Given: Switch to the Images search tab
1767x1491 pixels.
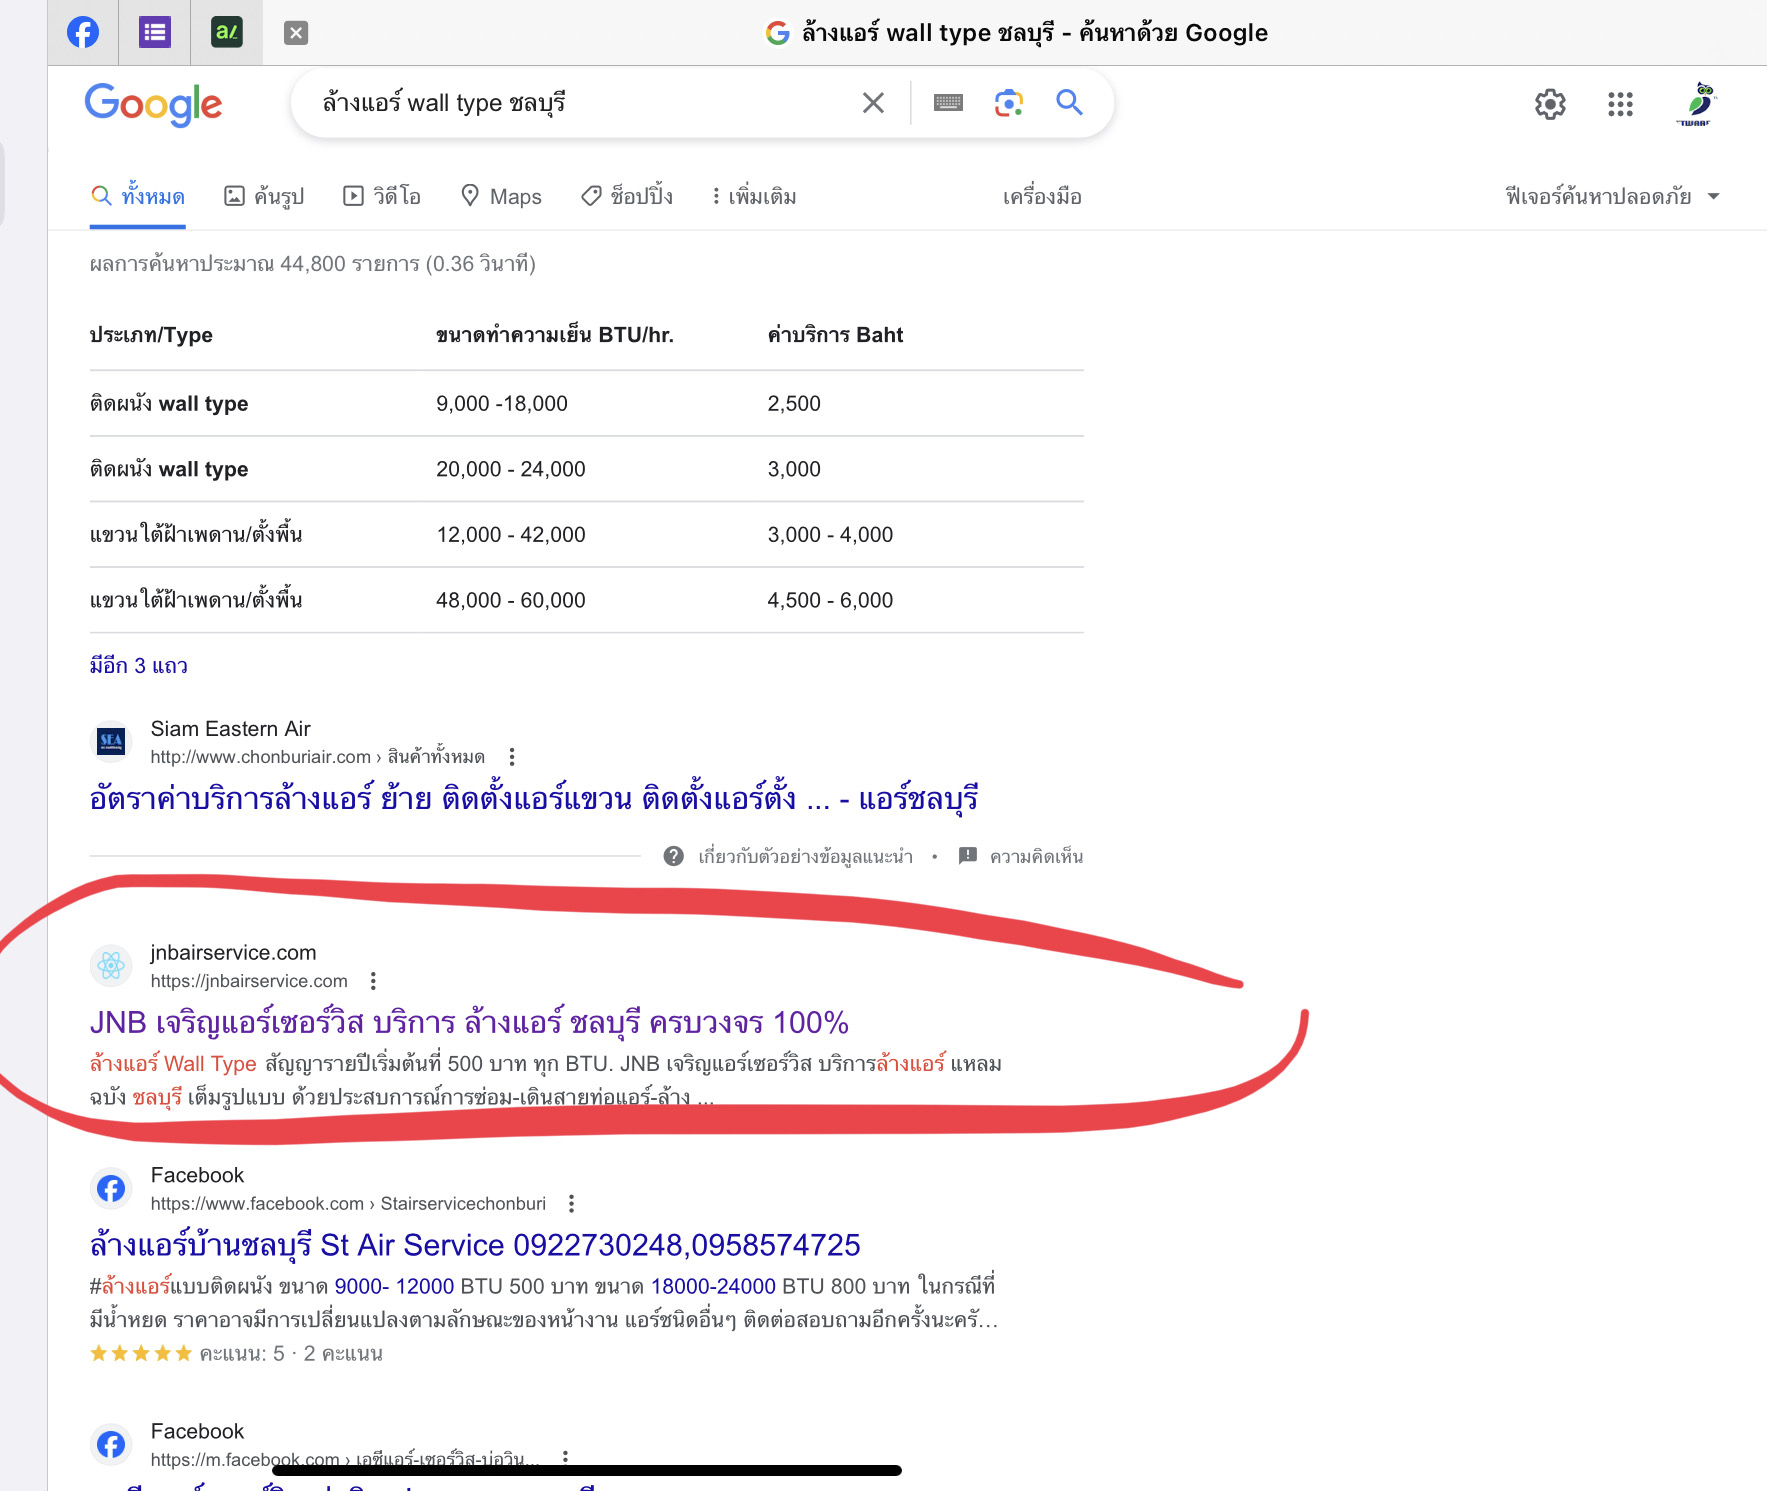Looking at the screenshot, I should [265, 197].
